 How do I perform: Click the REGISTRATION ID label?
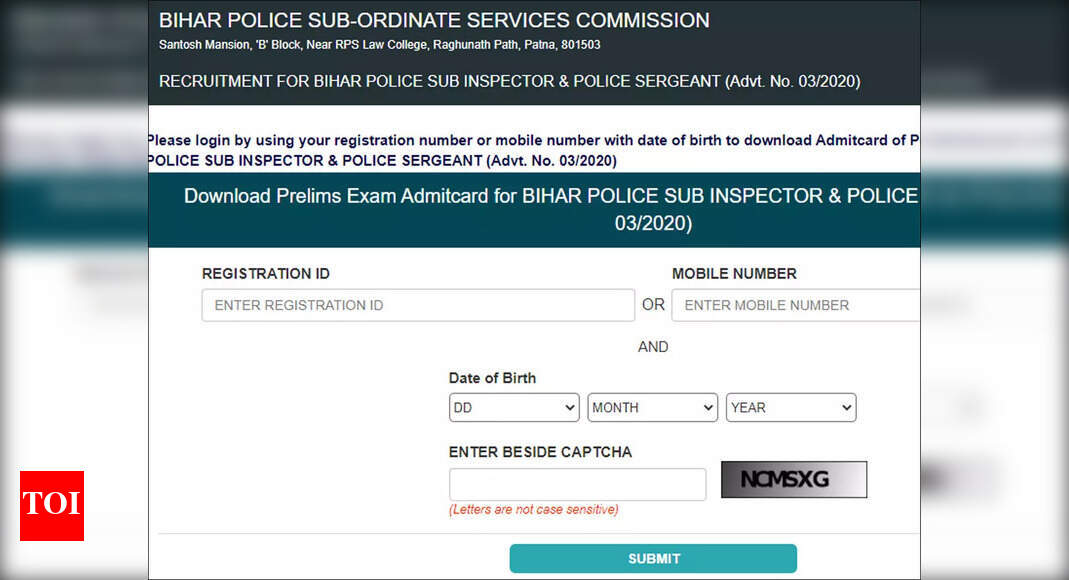click(266, 274)
